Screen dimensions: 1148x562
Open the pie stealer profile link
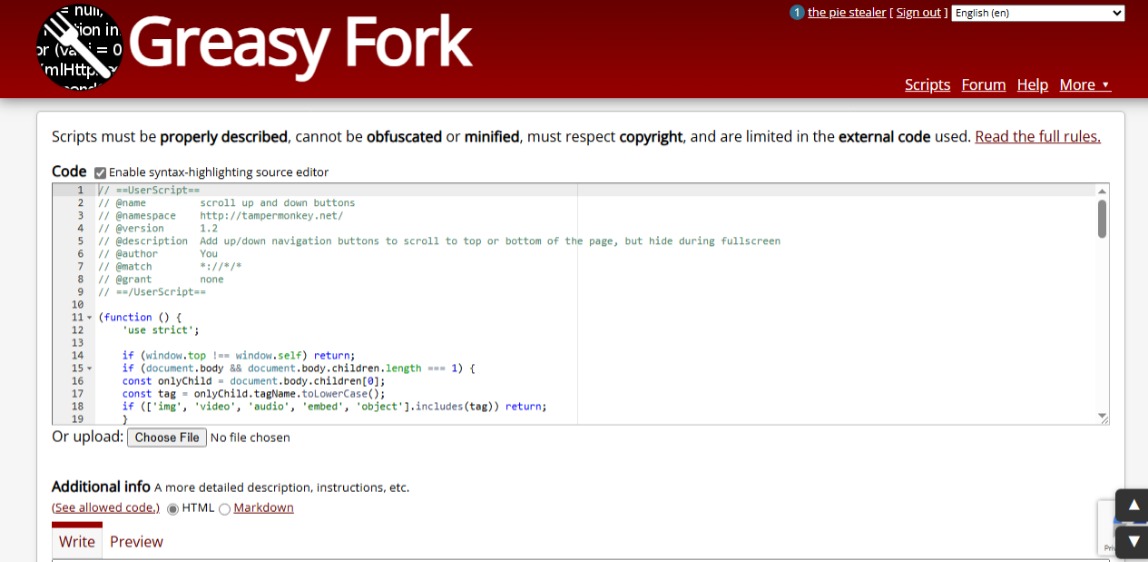(x=846, y=12)
